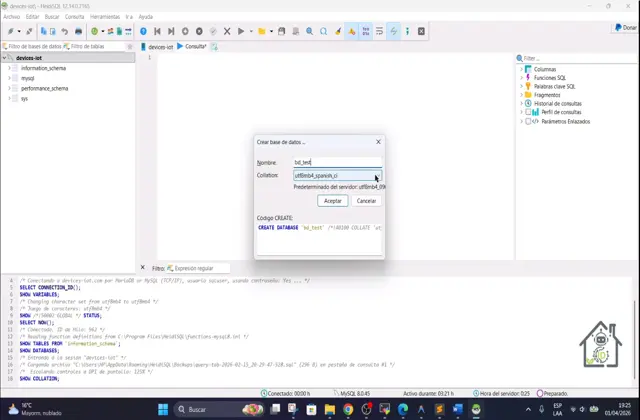Image resolution: width=640 pixels, height=420 pixels.
Task: Click Aceptar to create the database
Action: 332,201
